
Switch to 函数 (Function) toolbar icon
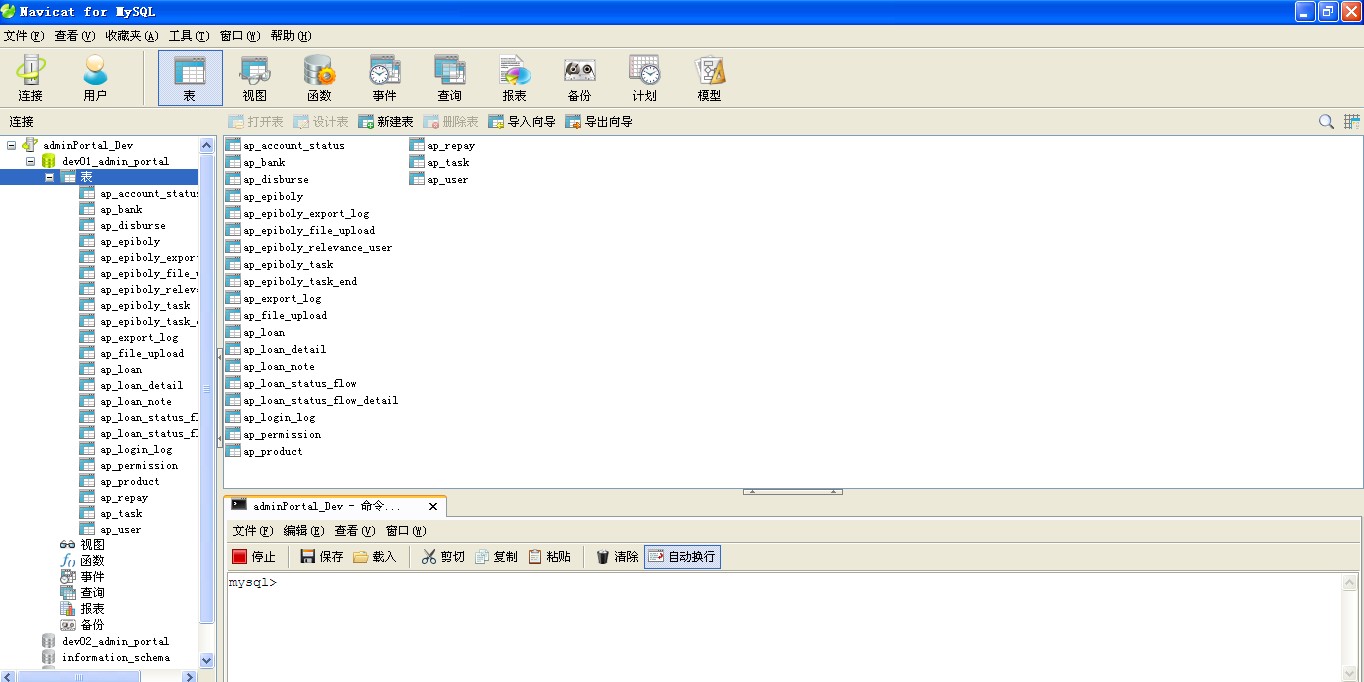coord(319,78)
